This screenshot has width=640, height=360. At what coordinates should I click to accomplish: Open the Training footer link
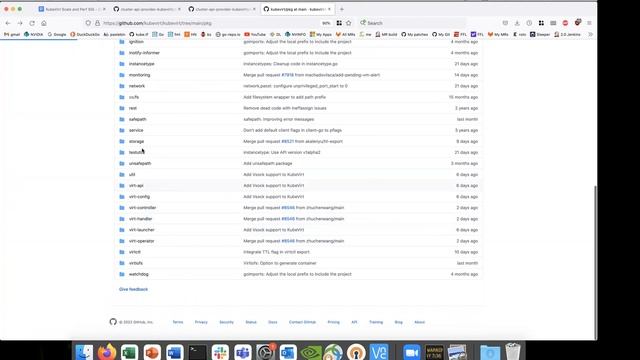376,322
